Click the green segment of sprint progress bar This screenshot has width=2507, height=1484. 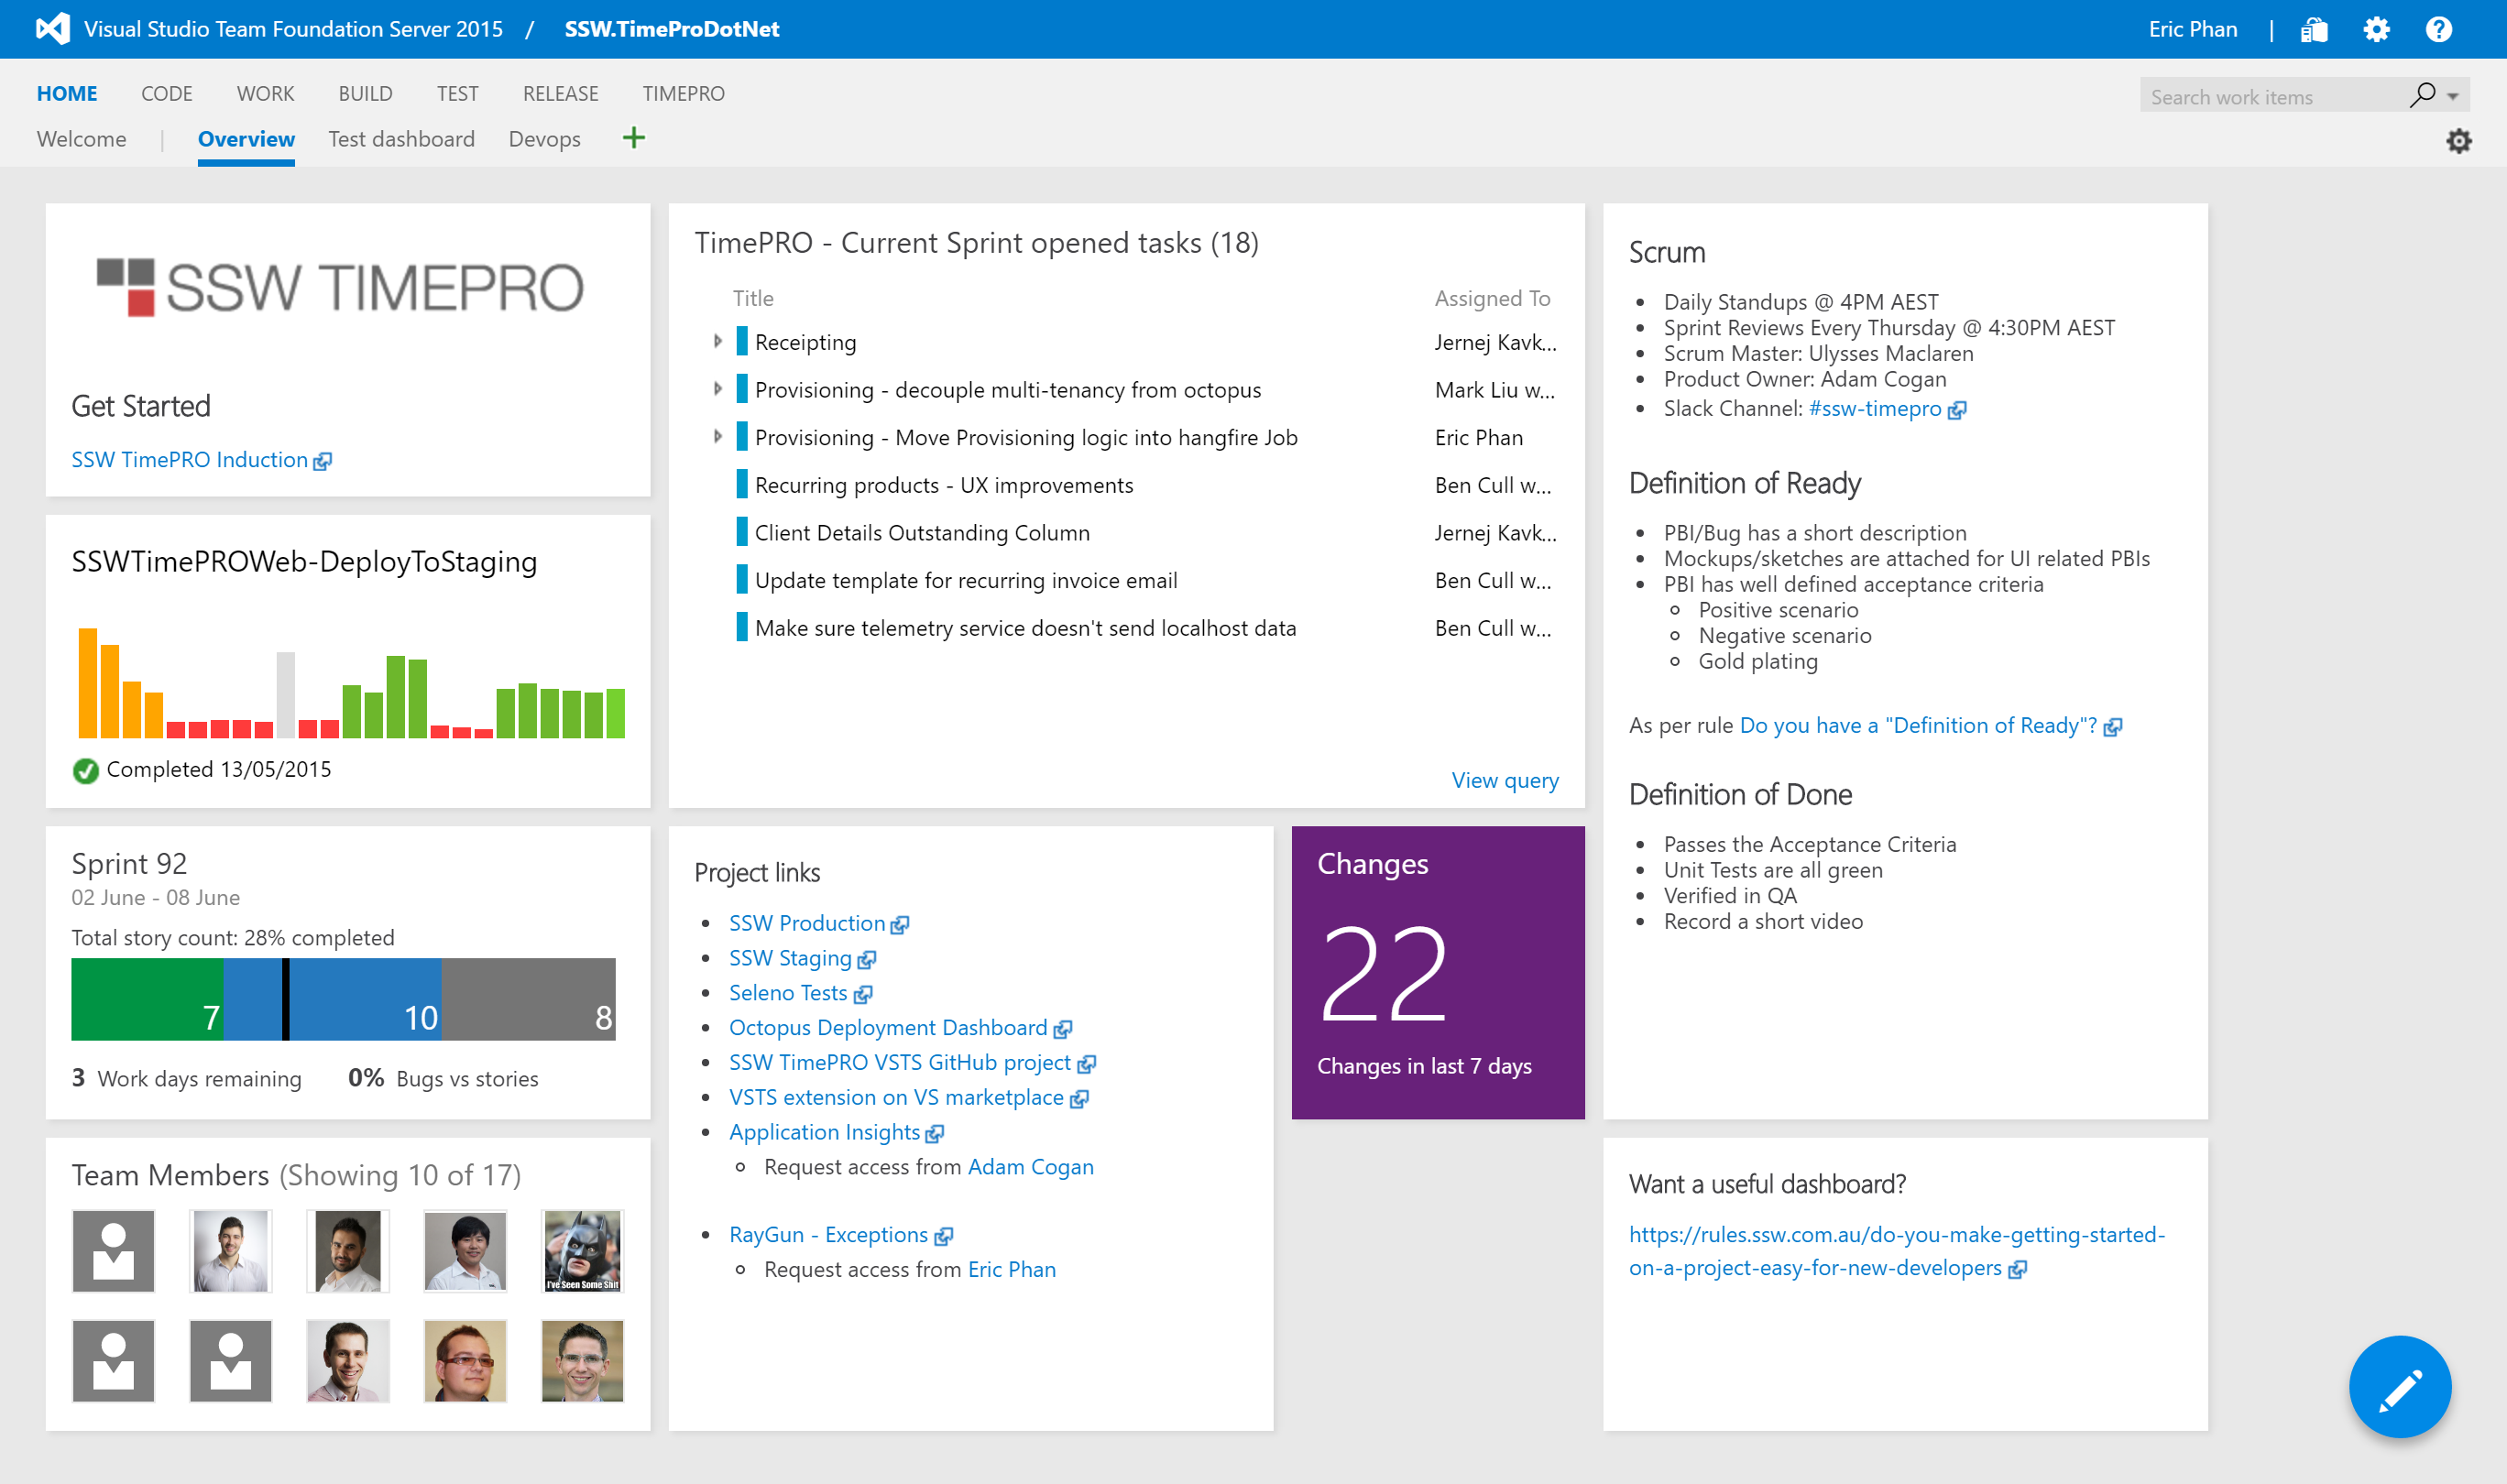[146, 998]
